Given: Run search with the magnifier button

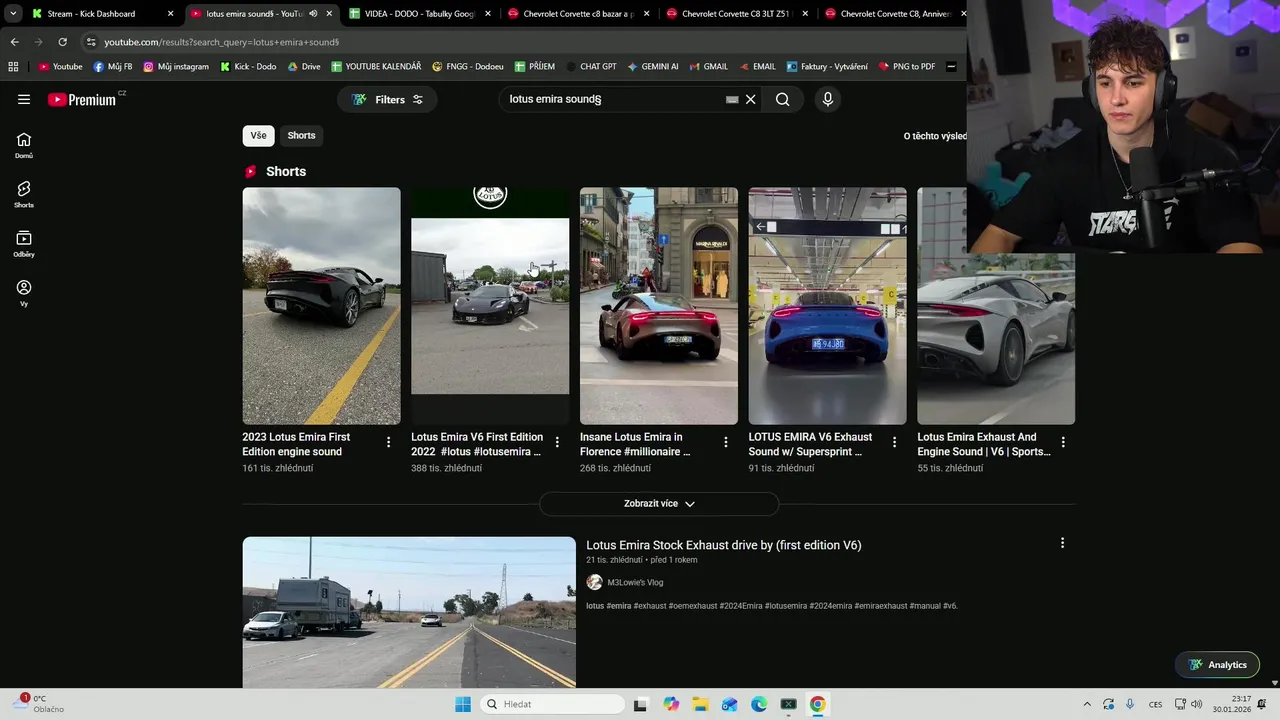Looking at the screenshot, I should point(783,99).
